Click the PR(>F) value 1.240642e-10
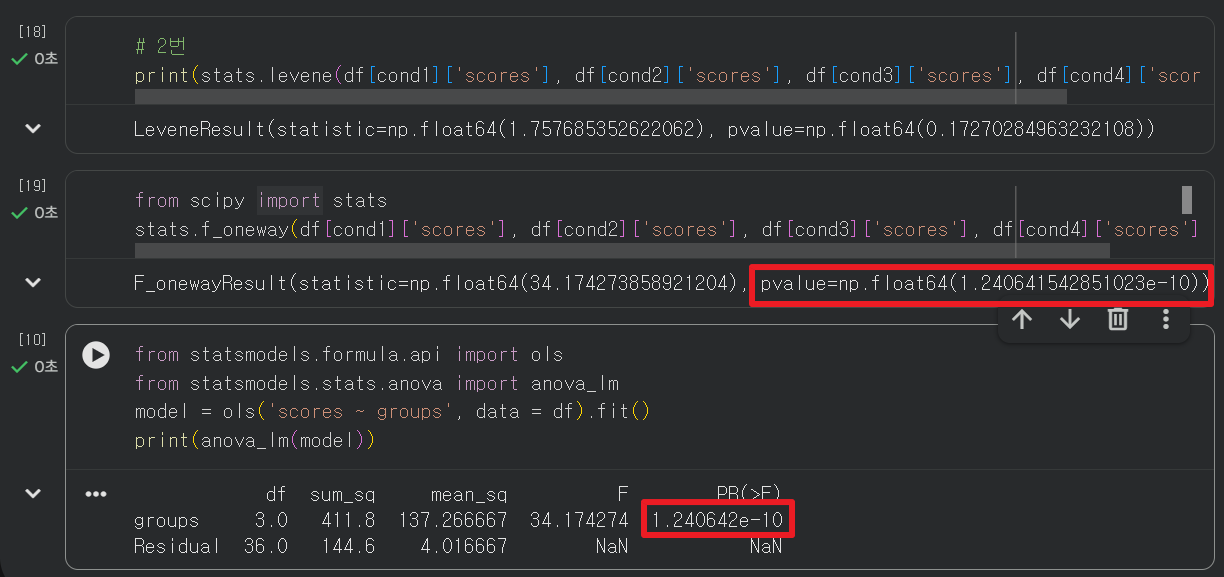The image size is (1224, 577). tap(716, 520)
